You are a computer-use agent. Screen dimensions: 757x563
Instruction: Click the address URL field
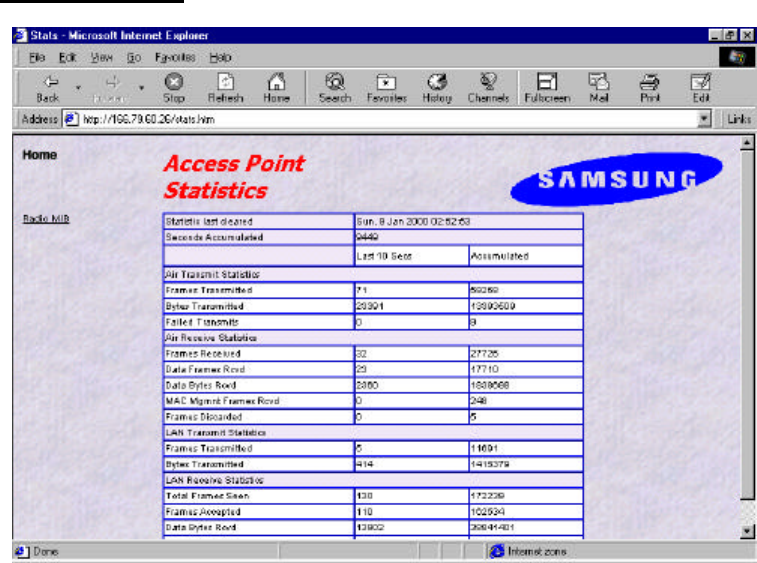pyautogui.click(x=389, y=119)
